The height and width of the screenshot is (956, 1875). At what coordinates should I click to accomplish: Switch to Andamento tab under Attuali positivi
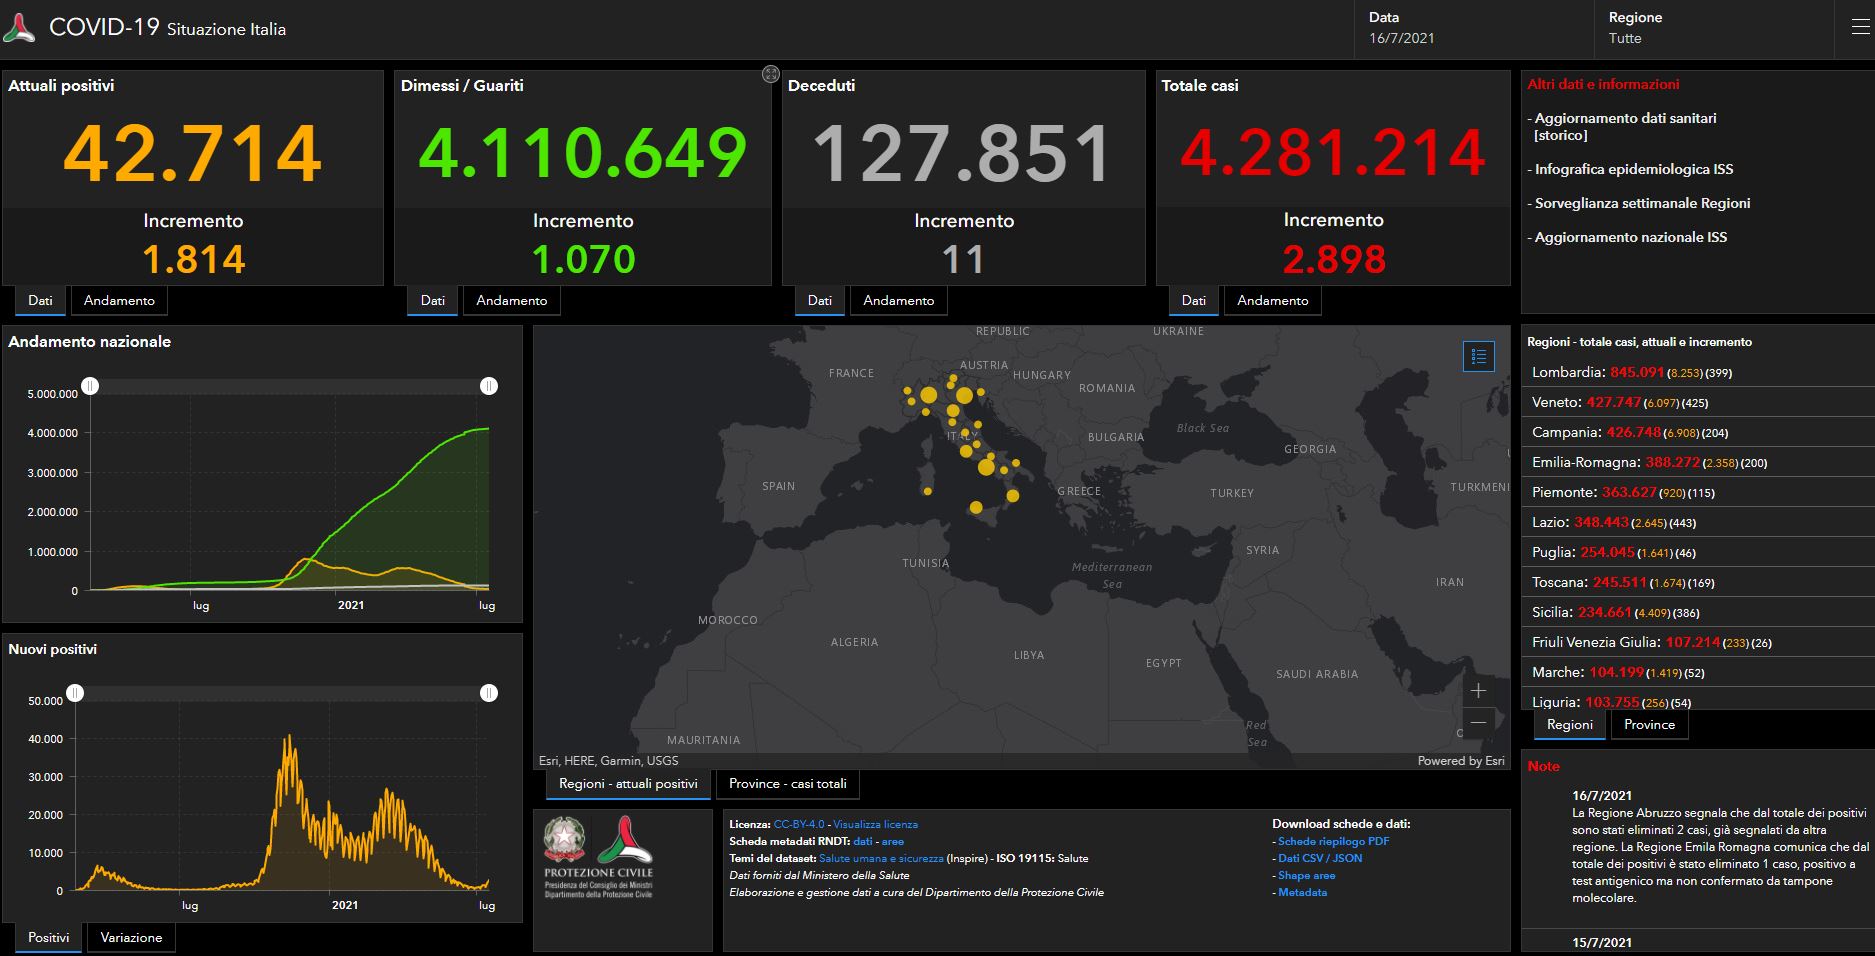point(119,301)
